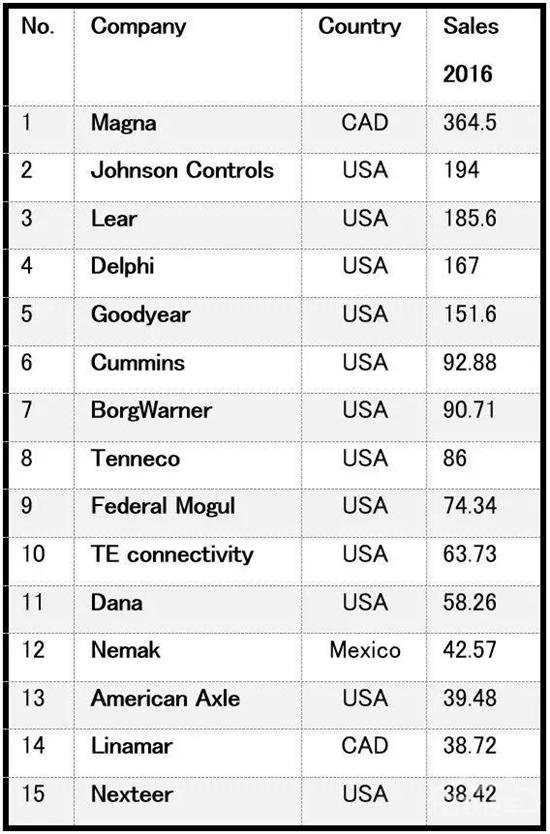Click Goodyear sales value 151.6

470,314
